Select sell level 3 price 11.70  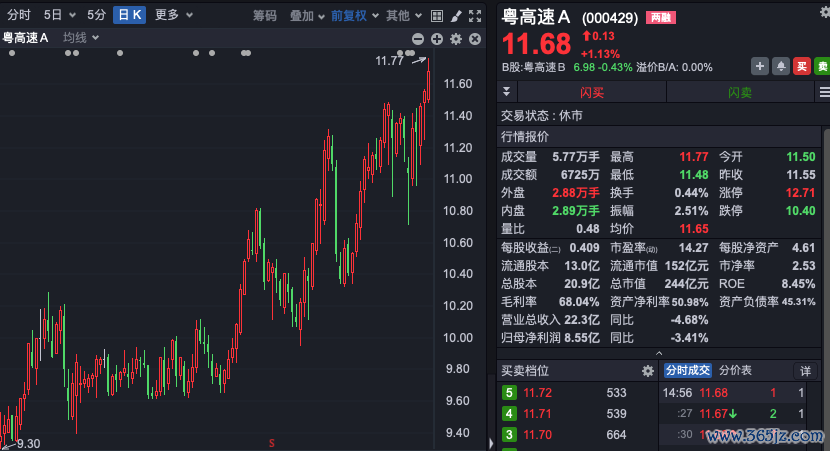(x=537, y=435)
